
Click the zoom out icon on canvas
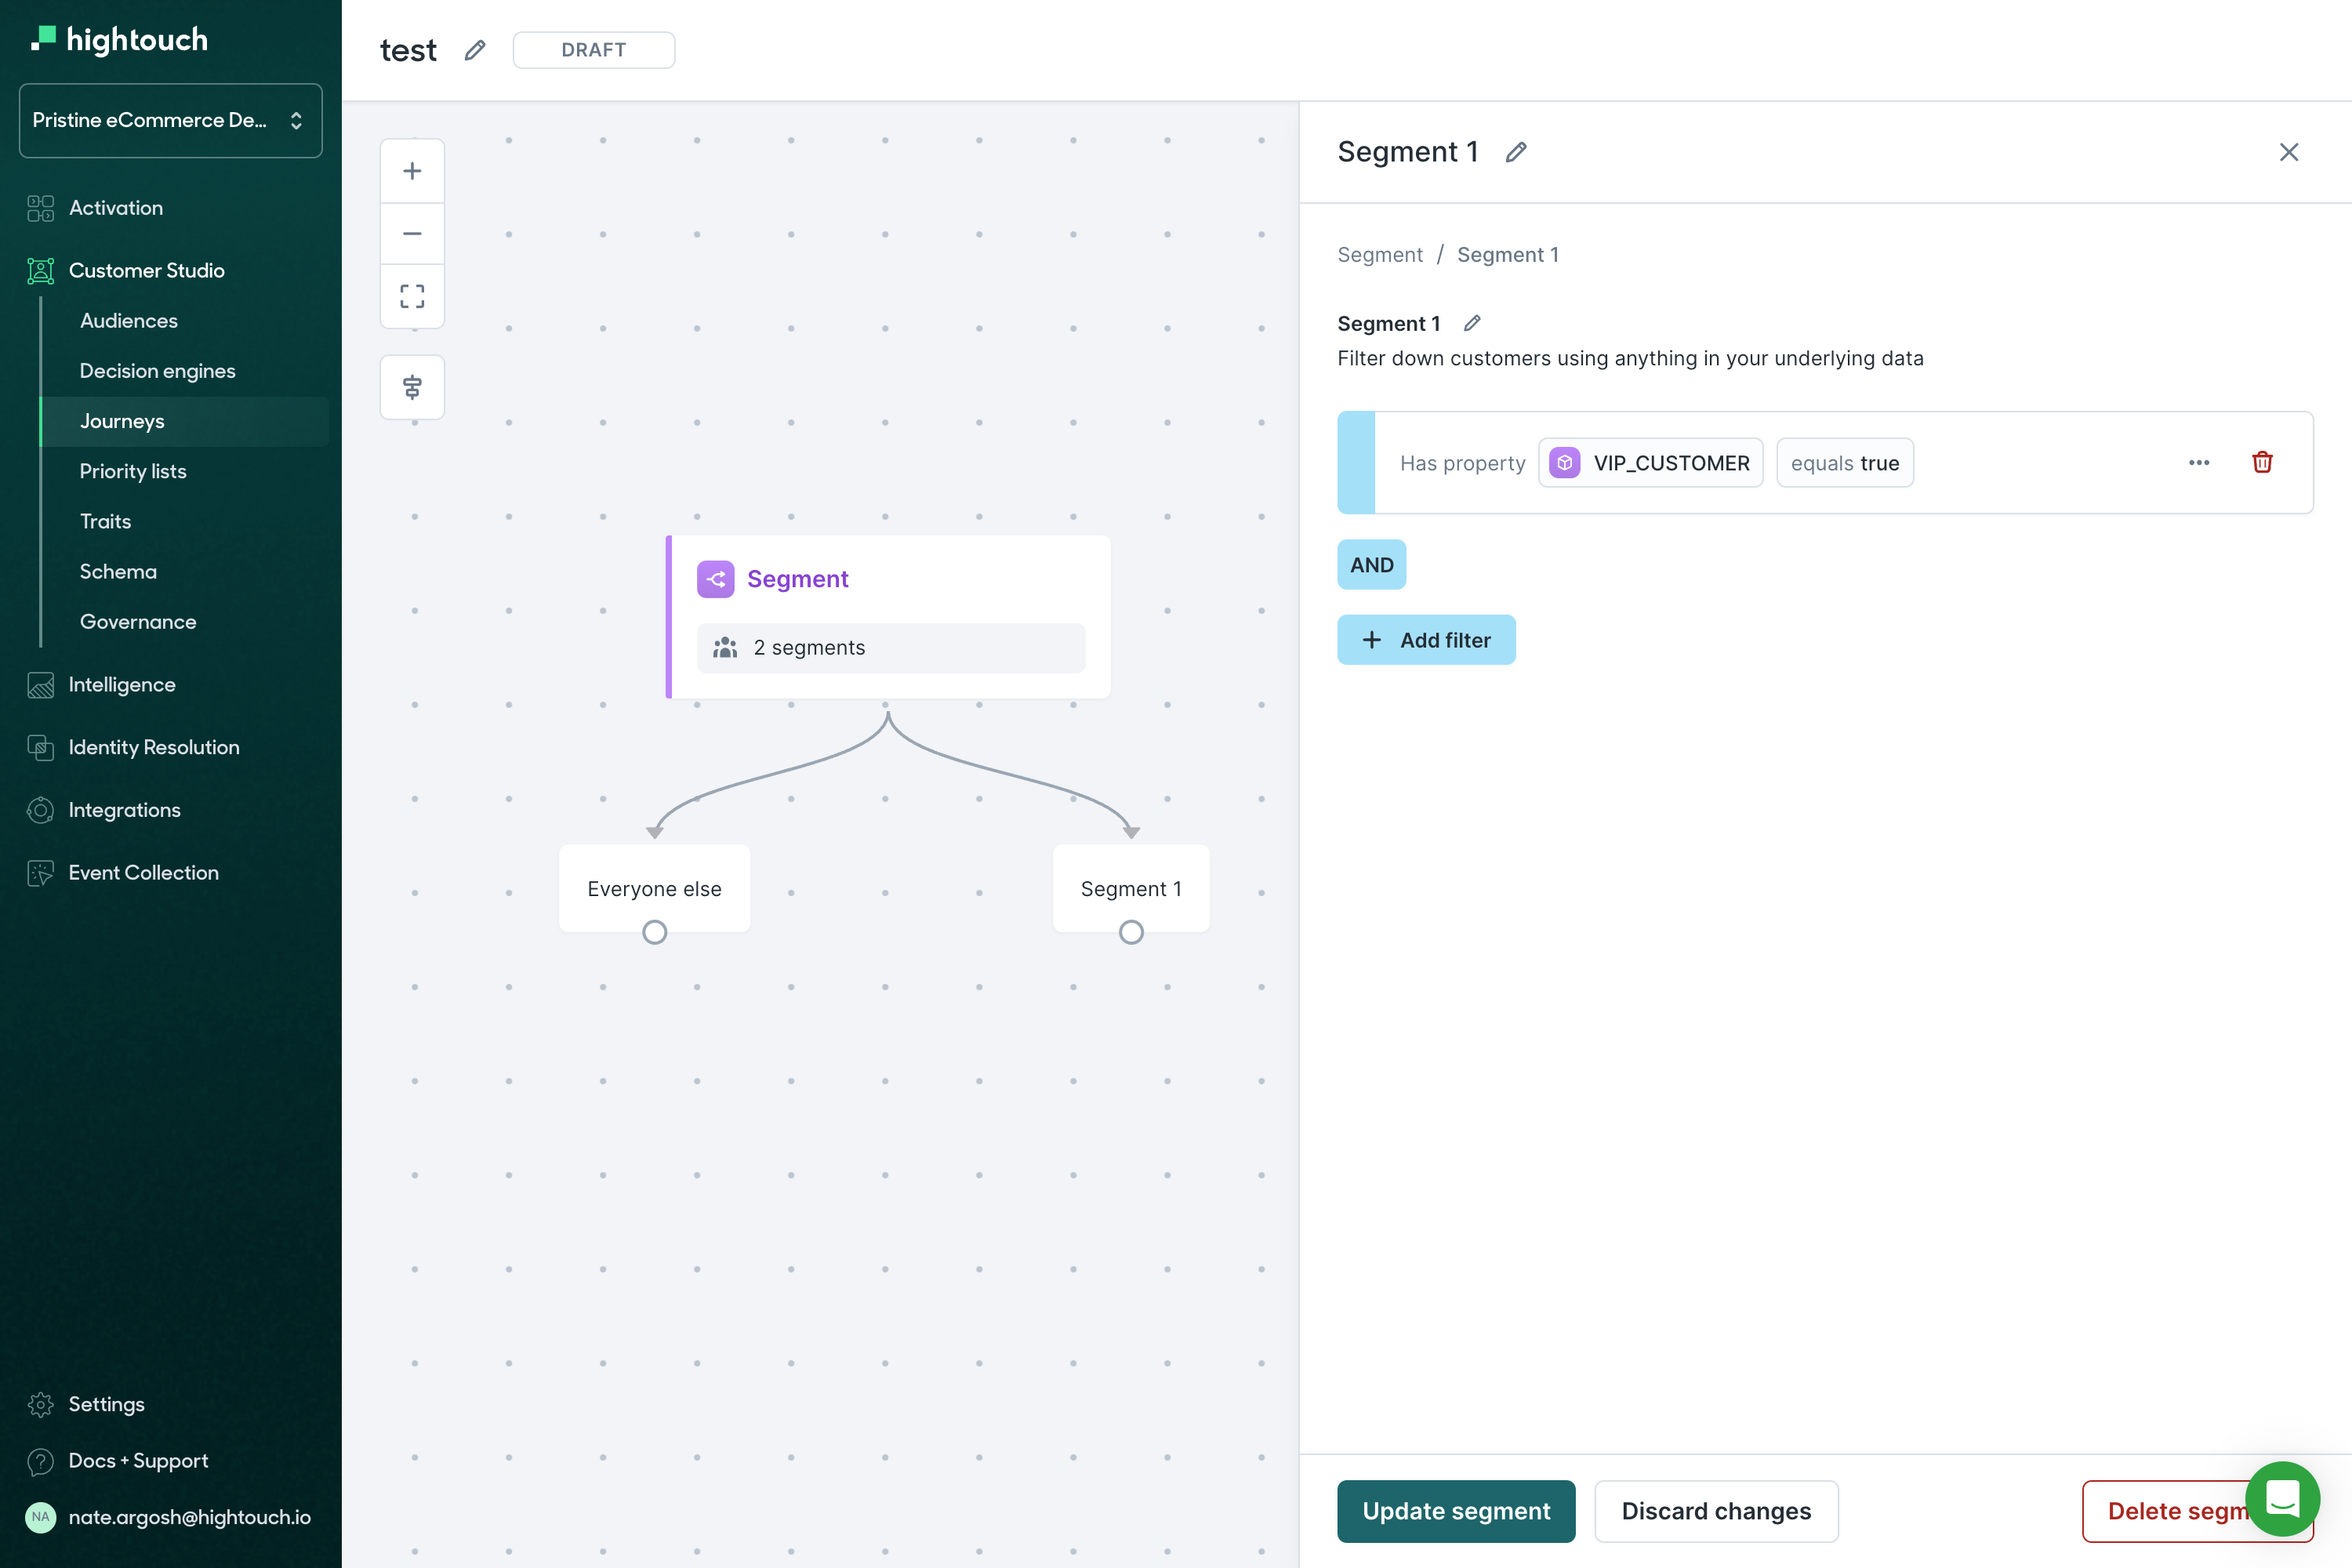(x=413, y=233)
